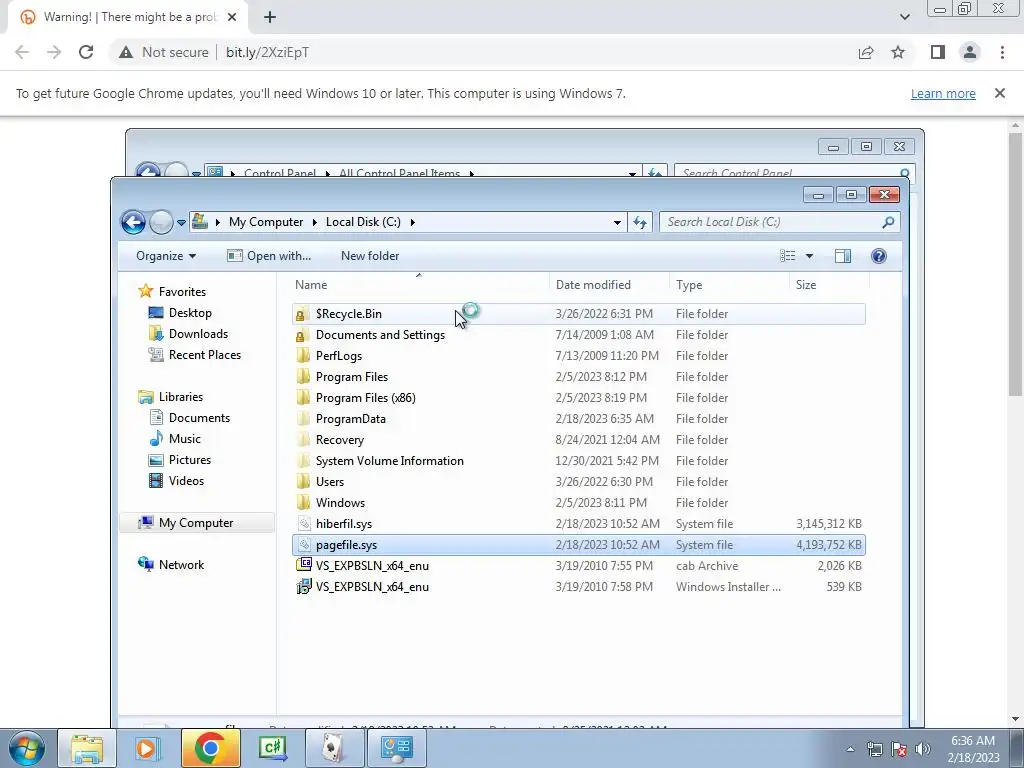Select the Windows folder
The image size is (1024, 768).
pos(579,503)
